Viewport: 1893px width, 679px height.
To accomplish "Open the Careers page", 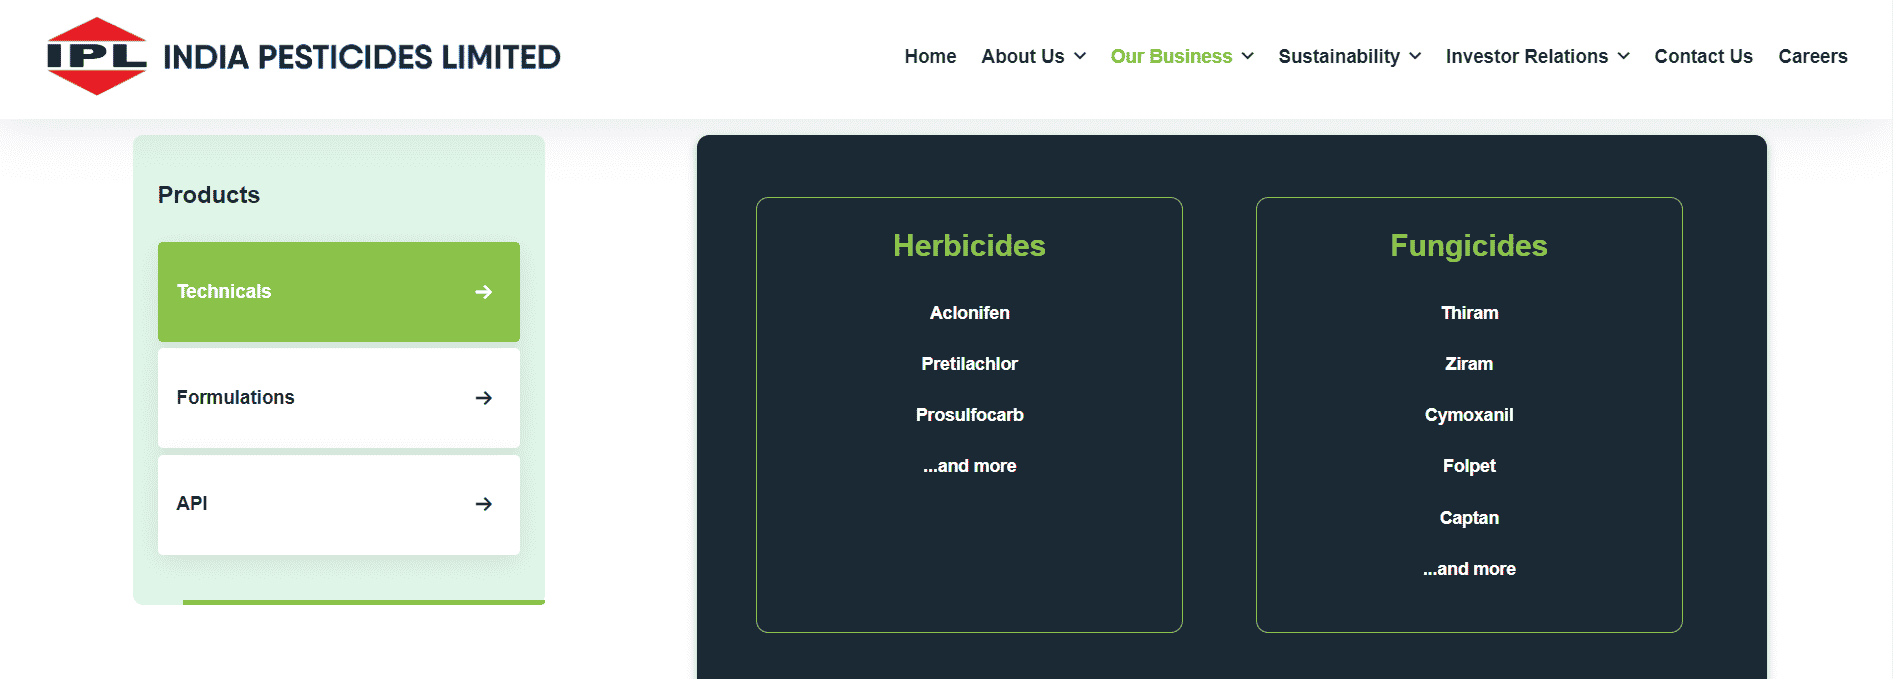I will tap(1812, 56).
